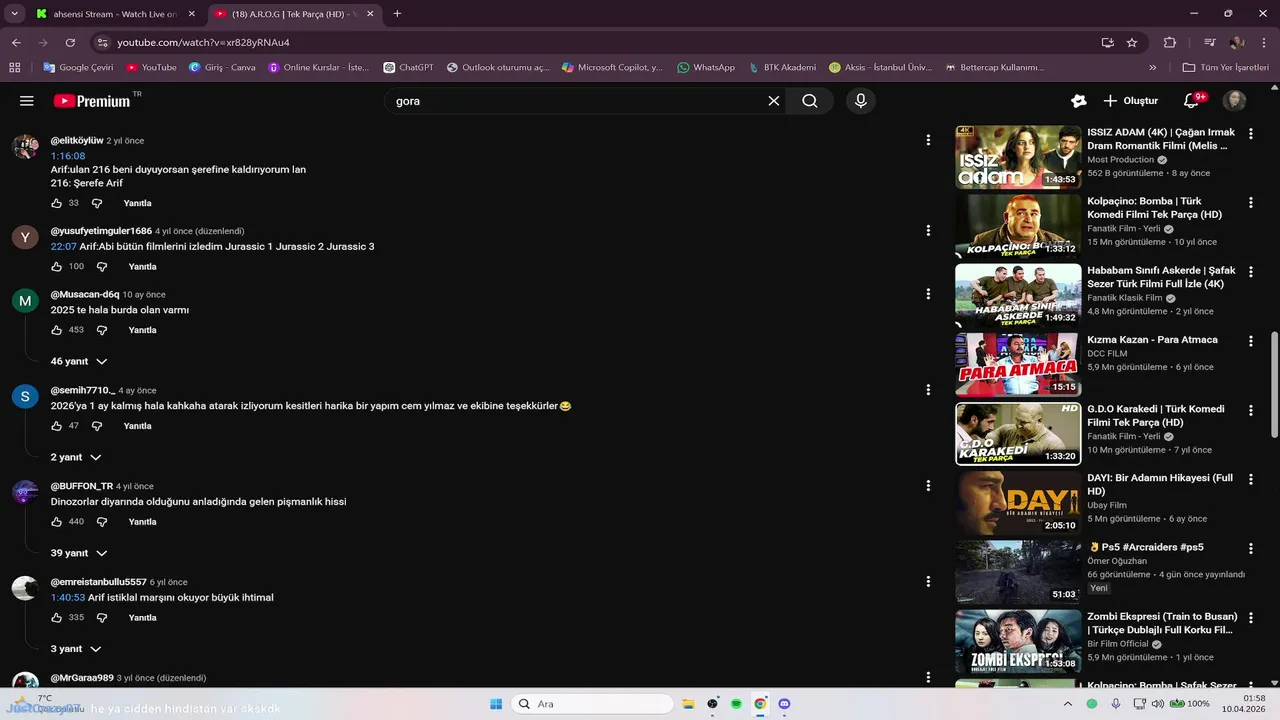Dislike the comment by @Musacan-d6q

[x=102, y=330]
